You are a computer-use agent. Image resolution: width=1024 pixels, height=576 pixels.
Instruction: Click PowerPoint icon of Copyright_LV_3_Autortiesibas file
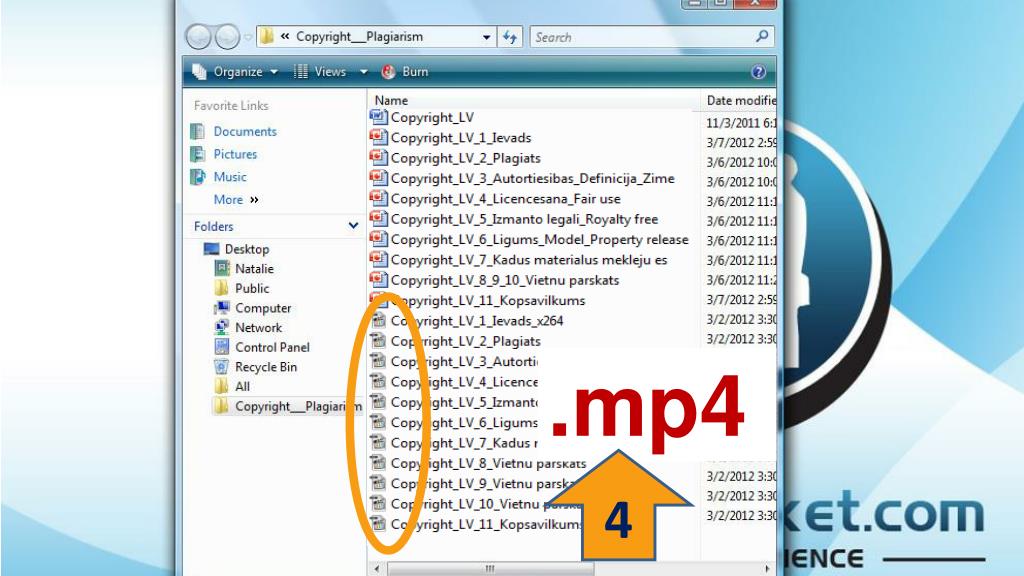379,178
